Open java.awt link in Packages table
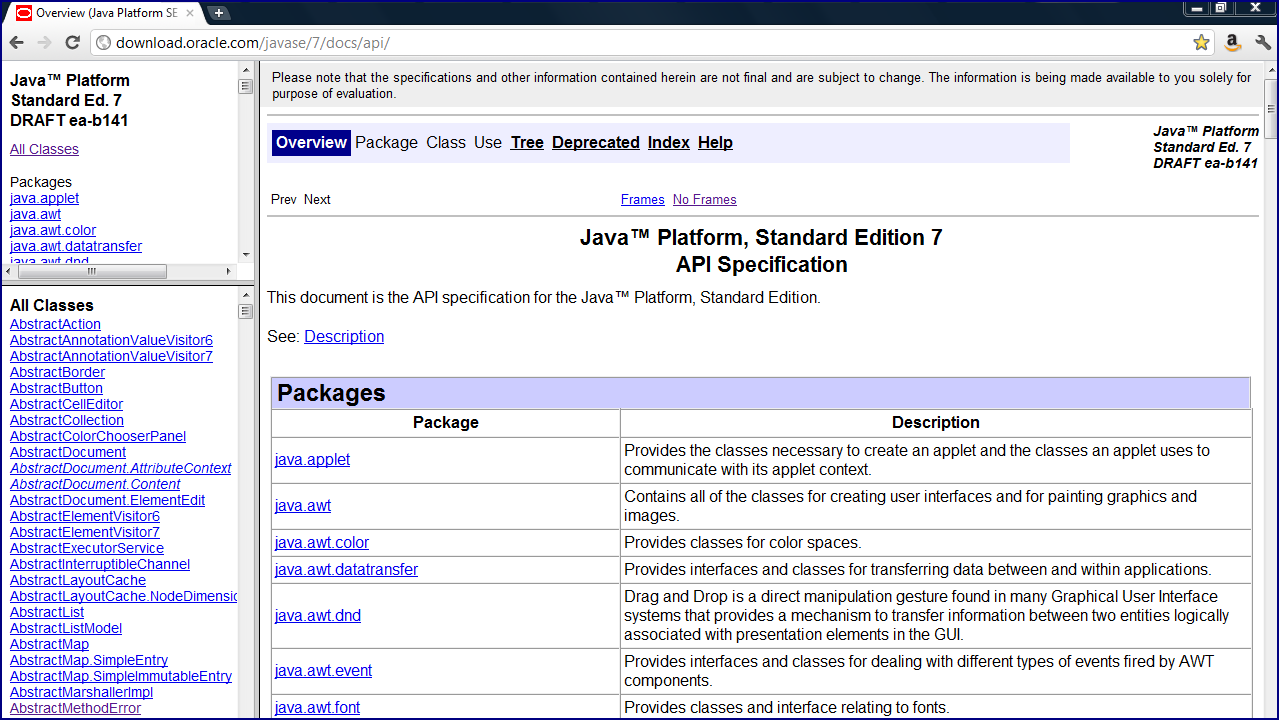The image size is (1279, 720). [x=303, y=506]
